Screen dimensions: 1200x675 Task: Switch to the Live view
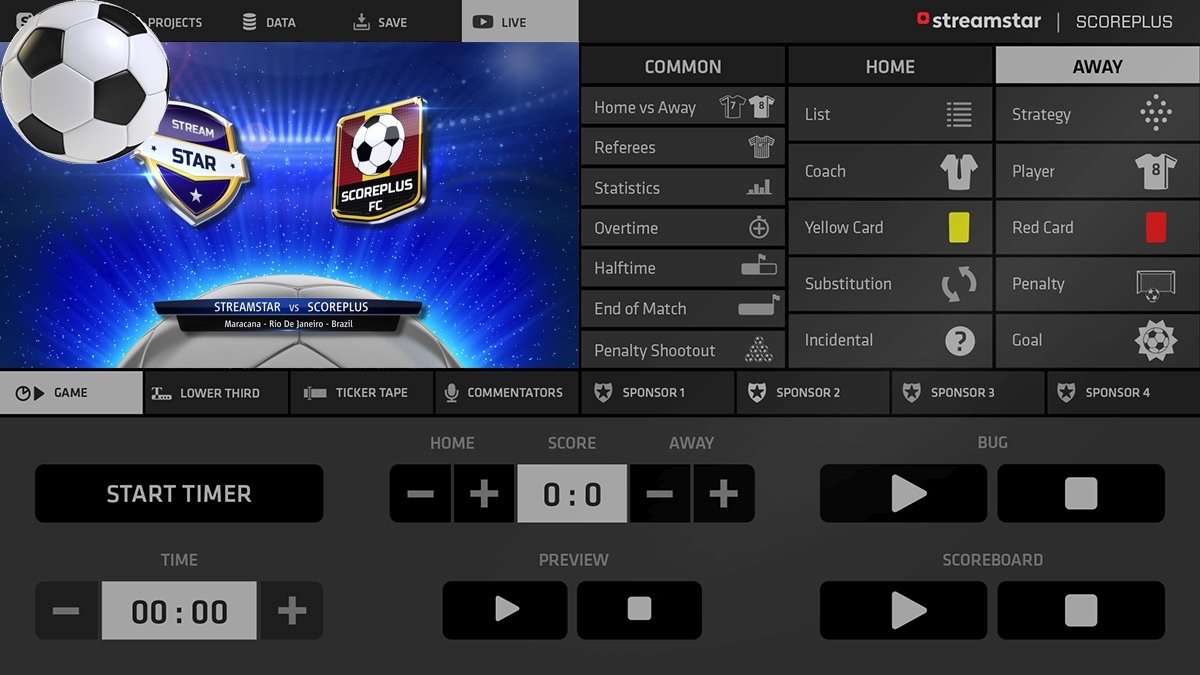tap(520, 21)
